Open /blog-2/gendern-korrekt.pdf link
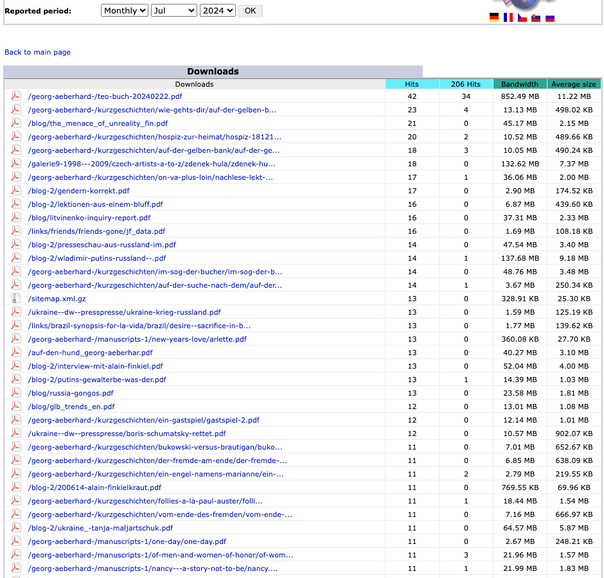Screen dimensions: 604x578 pos(79,191)
